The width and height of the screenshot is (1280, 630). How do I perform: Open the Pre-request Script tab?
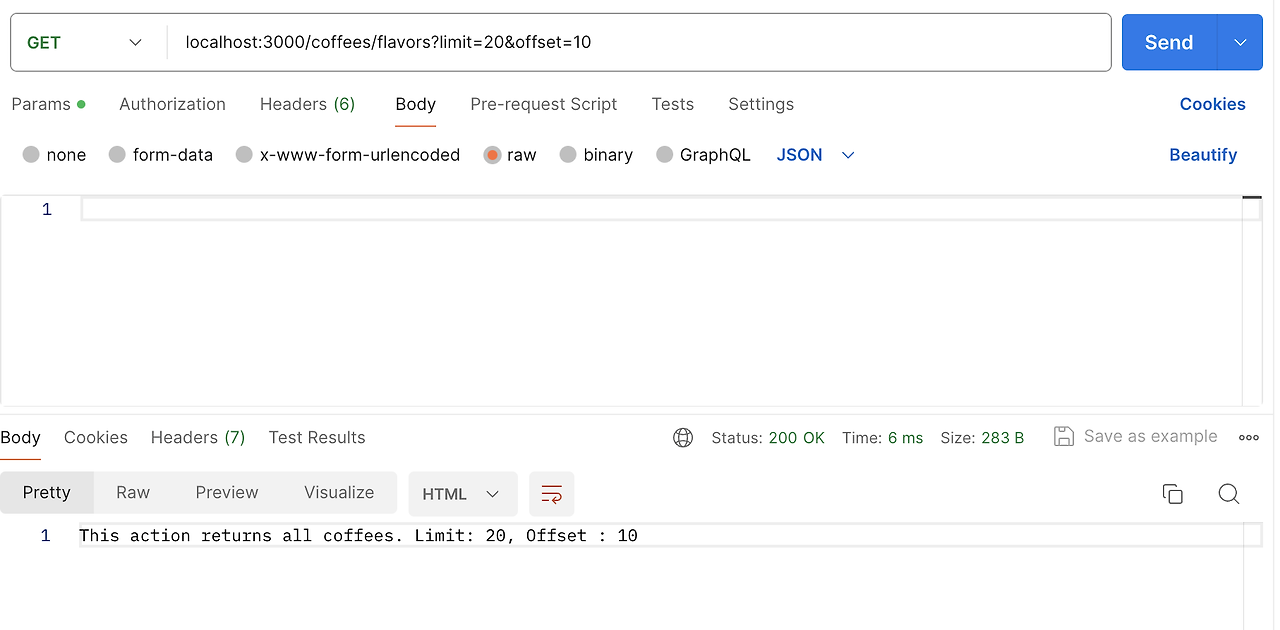[543, 104]
